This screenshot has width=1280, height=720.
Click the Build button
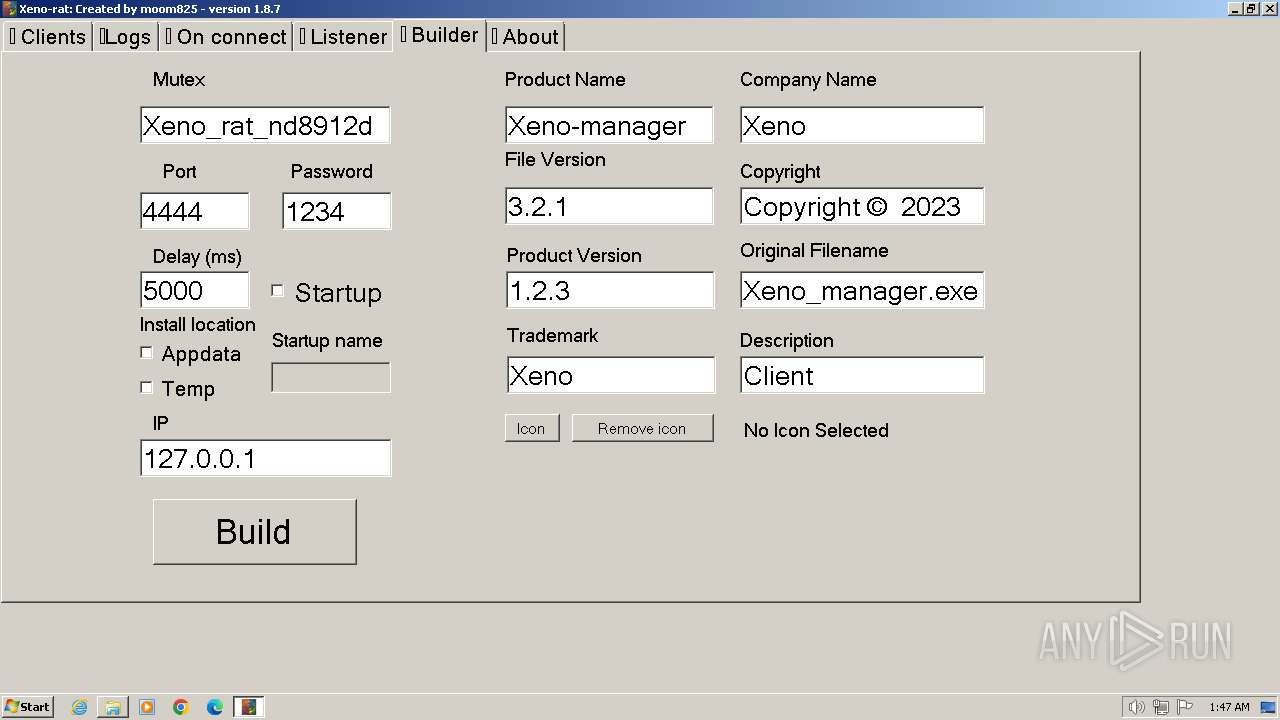[x=254, y=532]
